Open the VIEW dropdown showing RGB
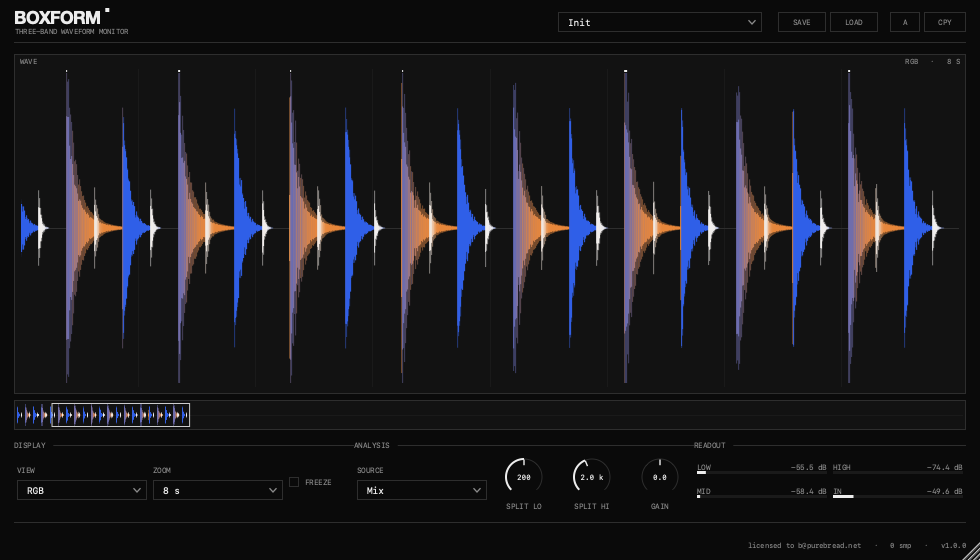This screenshot has height=560, width=980. point(82,490)
